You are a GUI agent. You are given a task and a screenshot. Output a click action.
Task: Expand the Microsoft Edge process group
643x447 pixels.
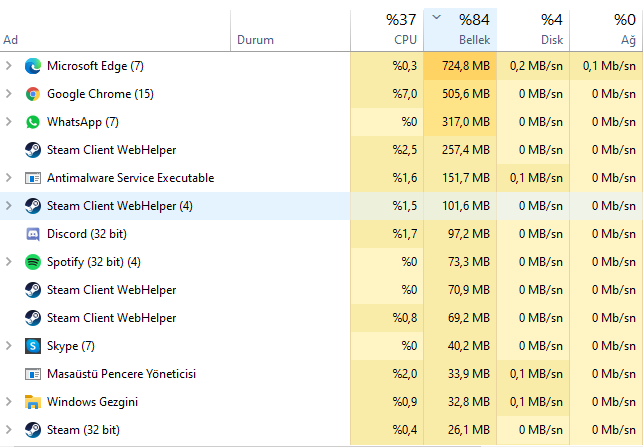(9, 66)
